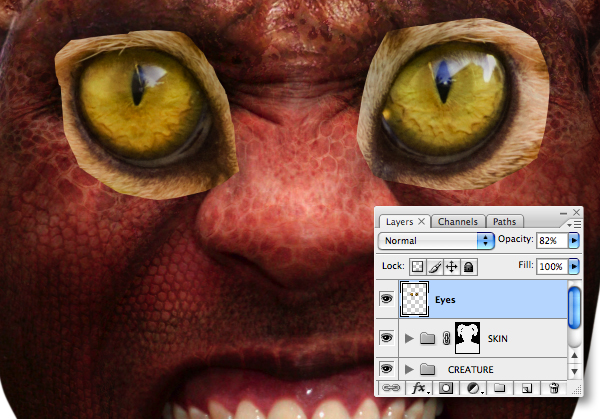Click the link layers icon
The image size is (600, 419).
[391, 388]
